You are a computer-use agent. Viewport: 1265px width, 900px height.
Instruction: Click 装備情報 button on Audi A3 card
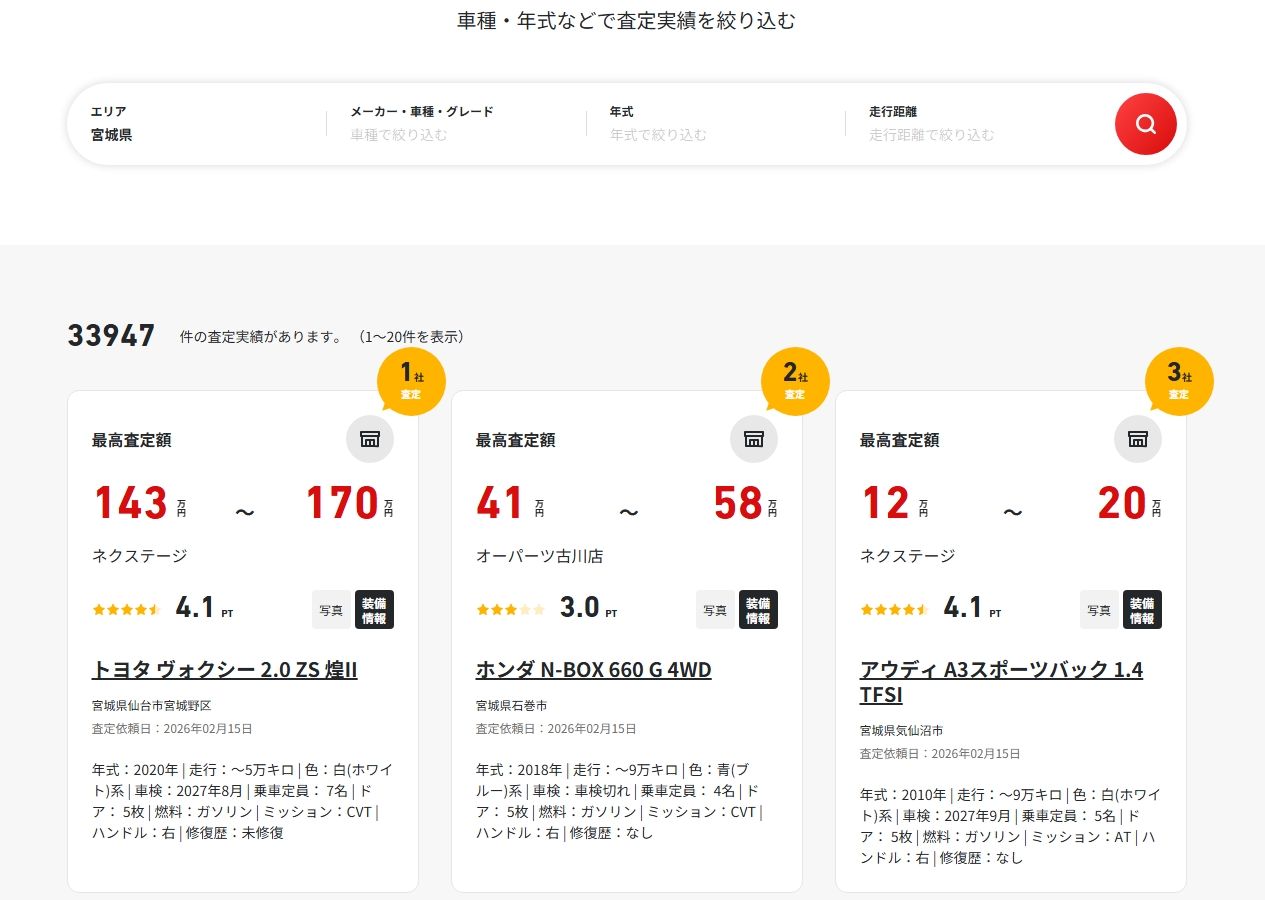(x=1142, y=610)
